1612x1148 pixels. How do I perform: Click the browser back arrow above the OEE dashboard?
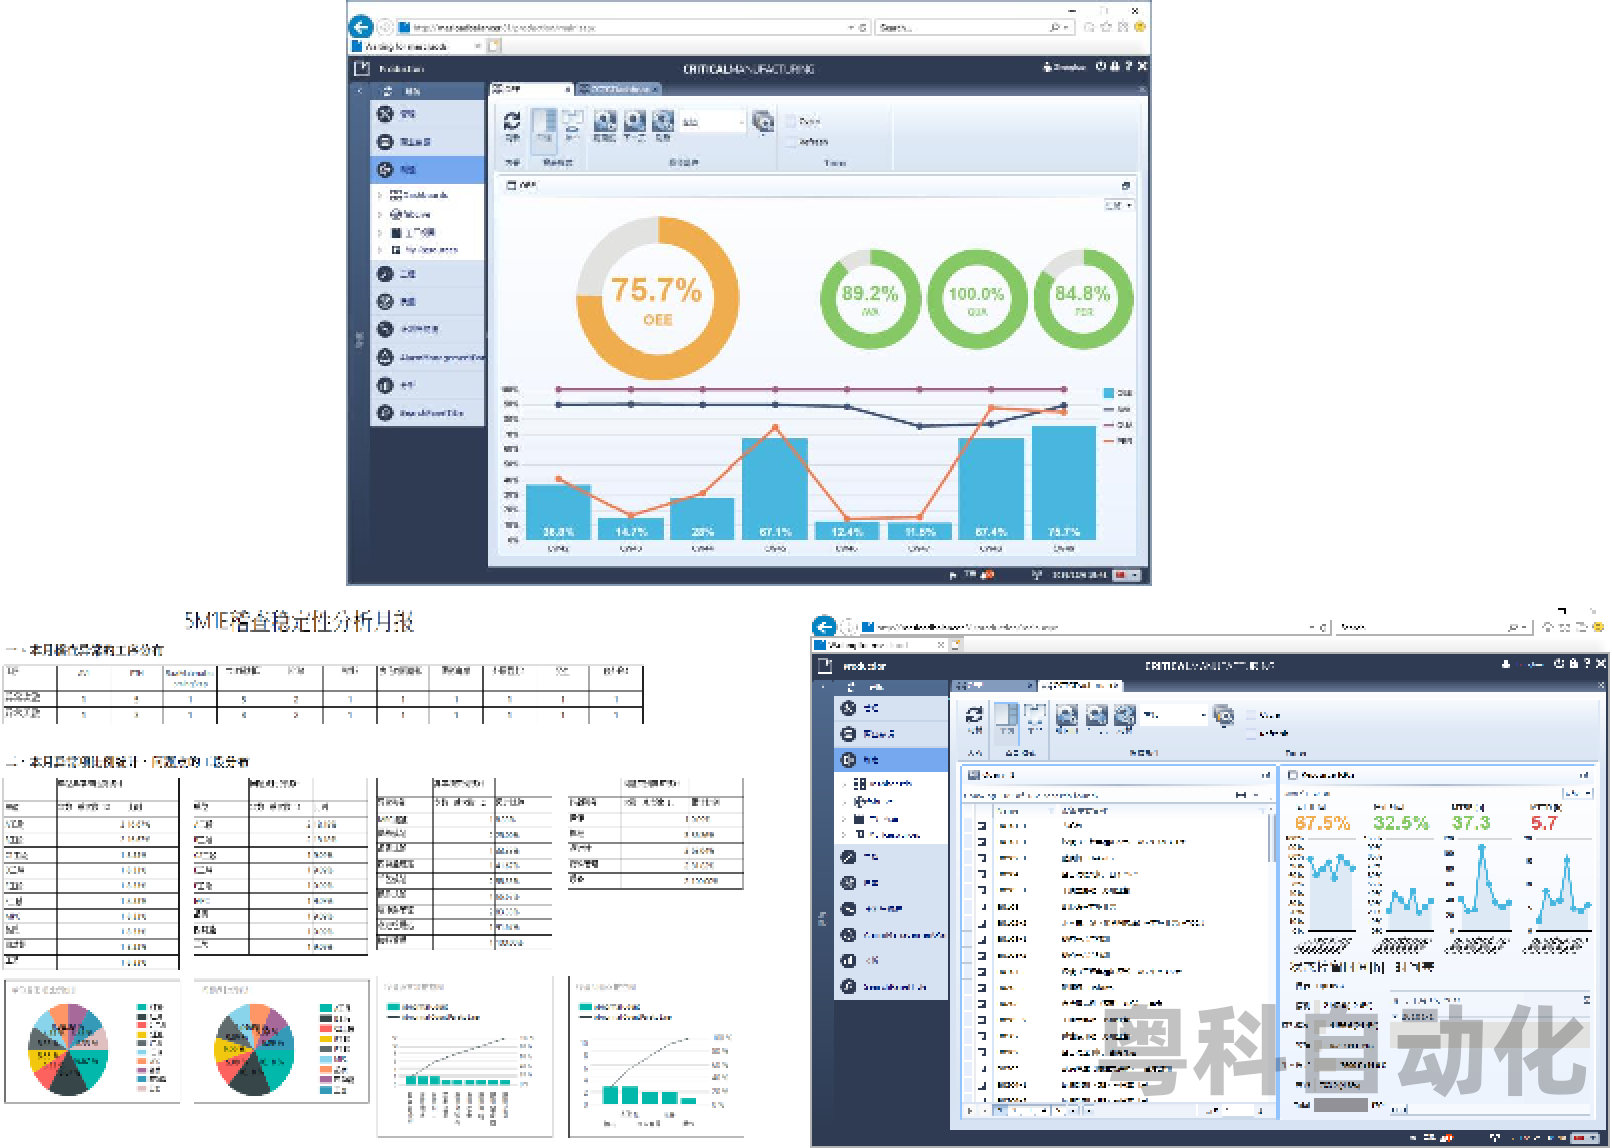coord(361,28)
